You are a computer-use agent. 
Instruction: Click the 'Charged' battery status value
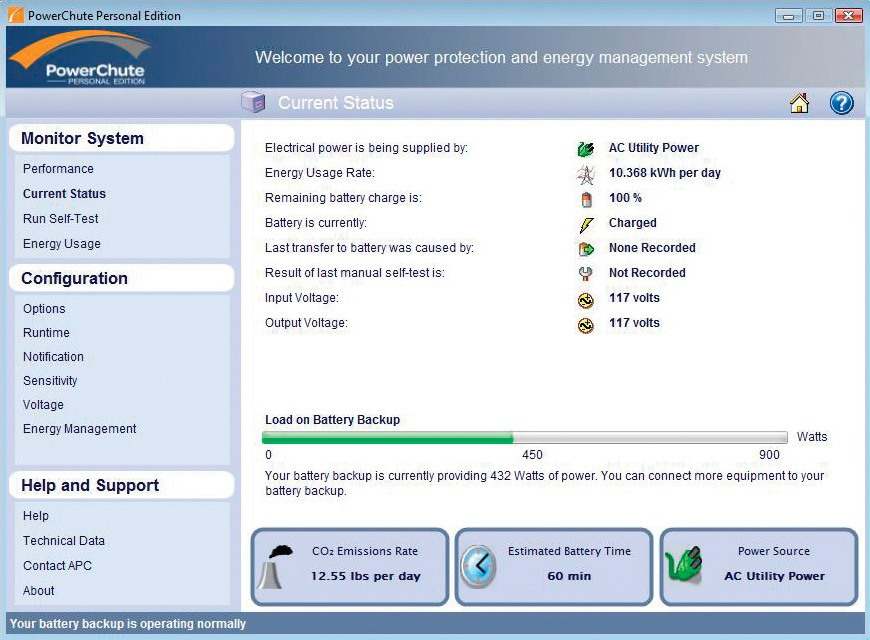(633, 223)
